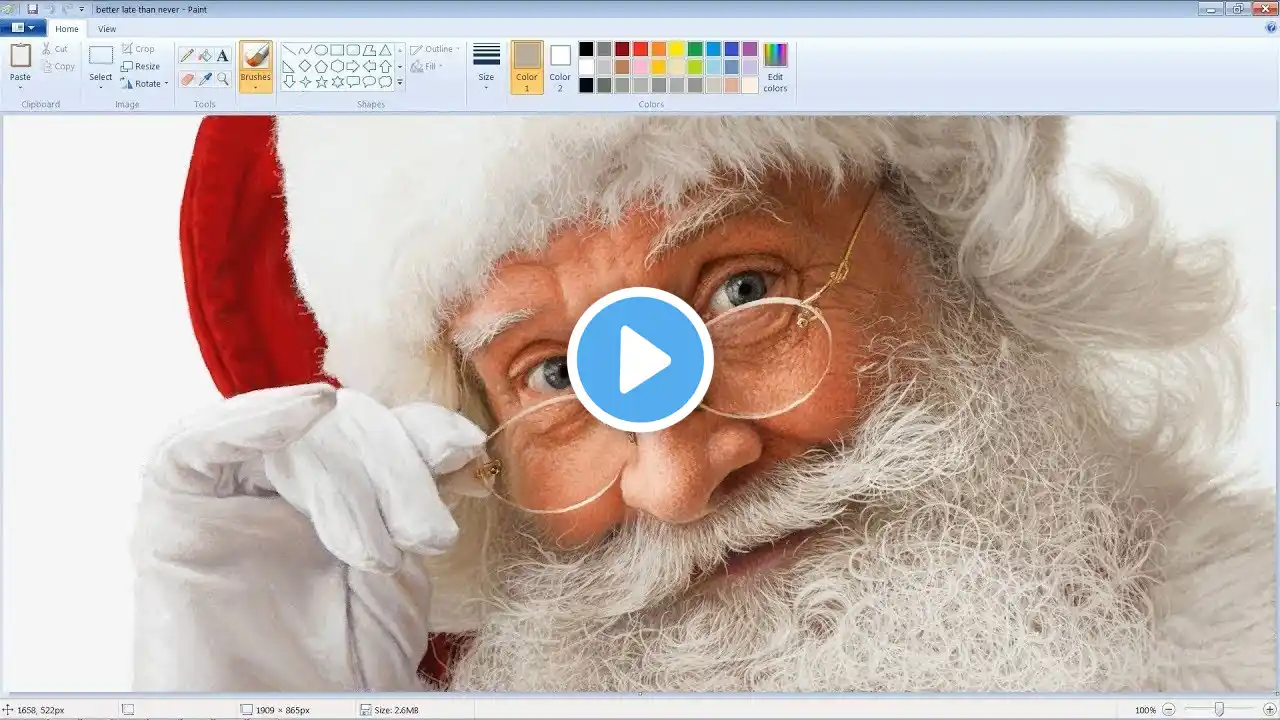
Task: Pick the Four-point star shape
Action: tap(305, 82)
